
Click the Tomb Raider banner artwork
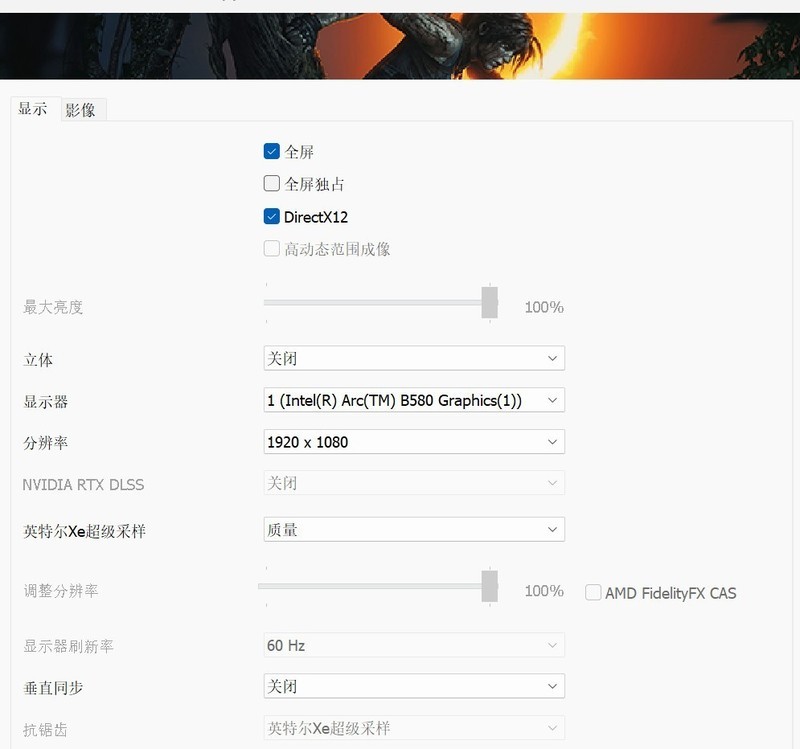pyautogui.click(x=400, y=40)
